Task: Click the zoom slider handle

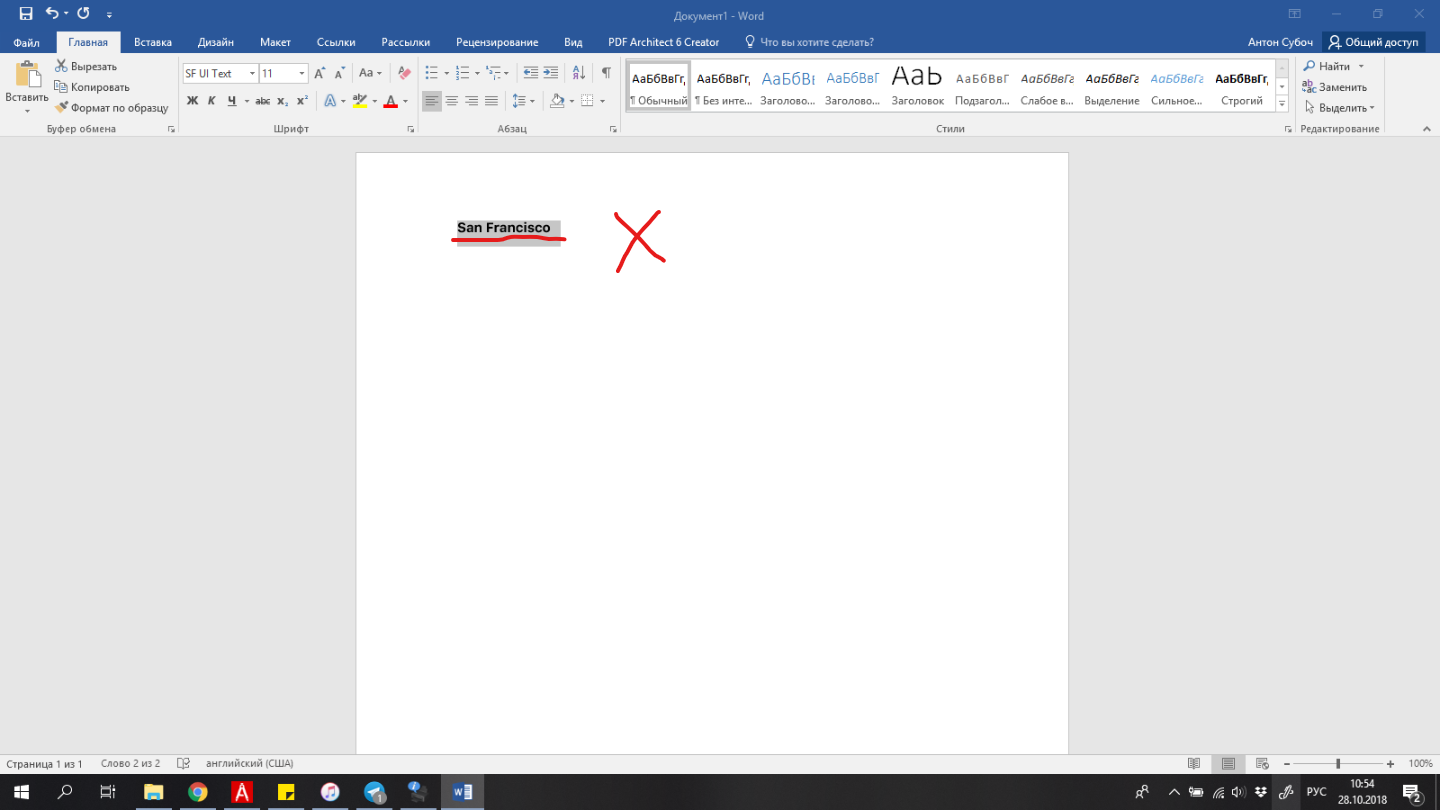Action: pyautogui.click(x=1338, y=763)
